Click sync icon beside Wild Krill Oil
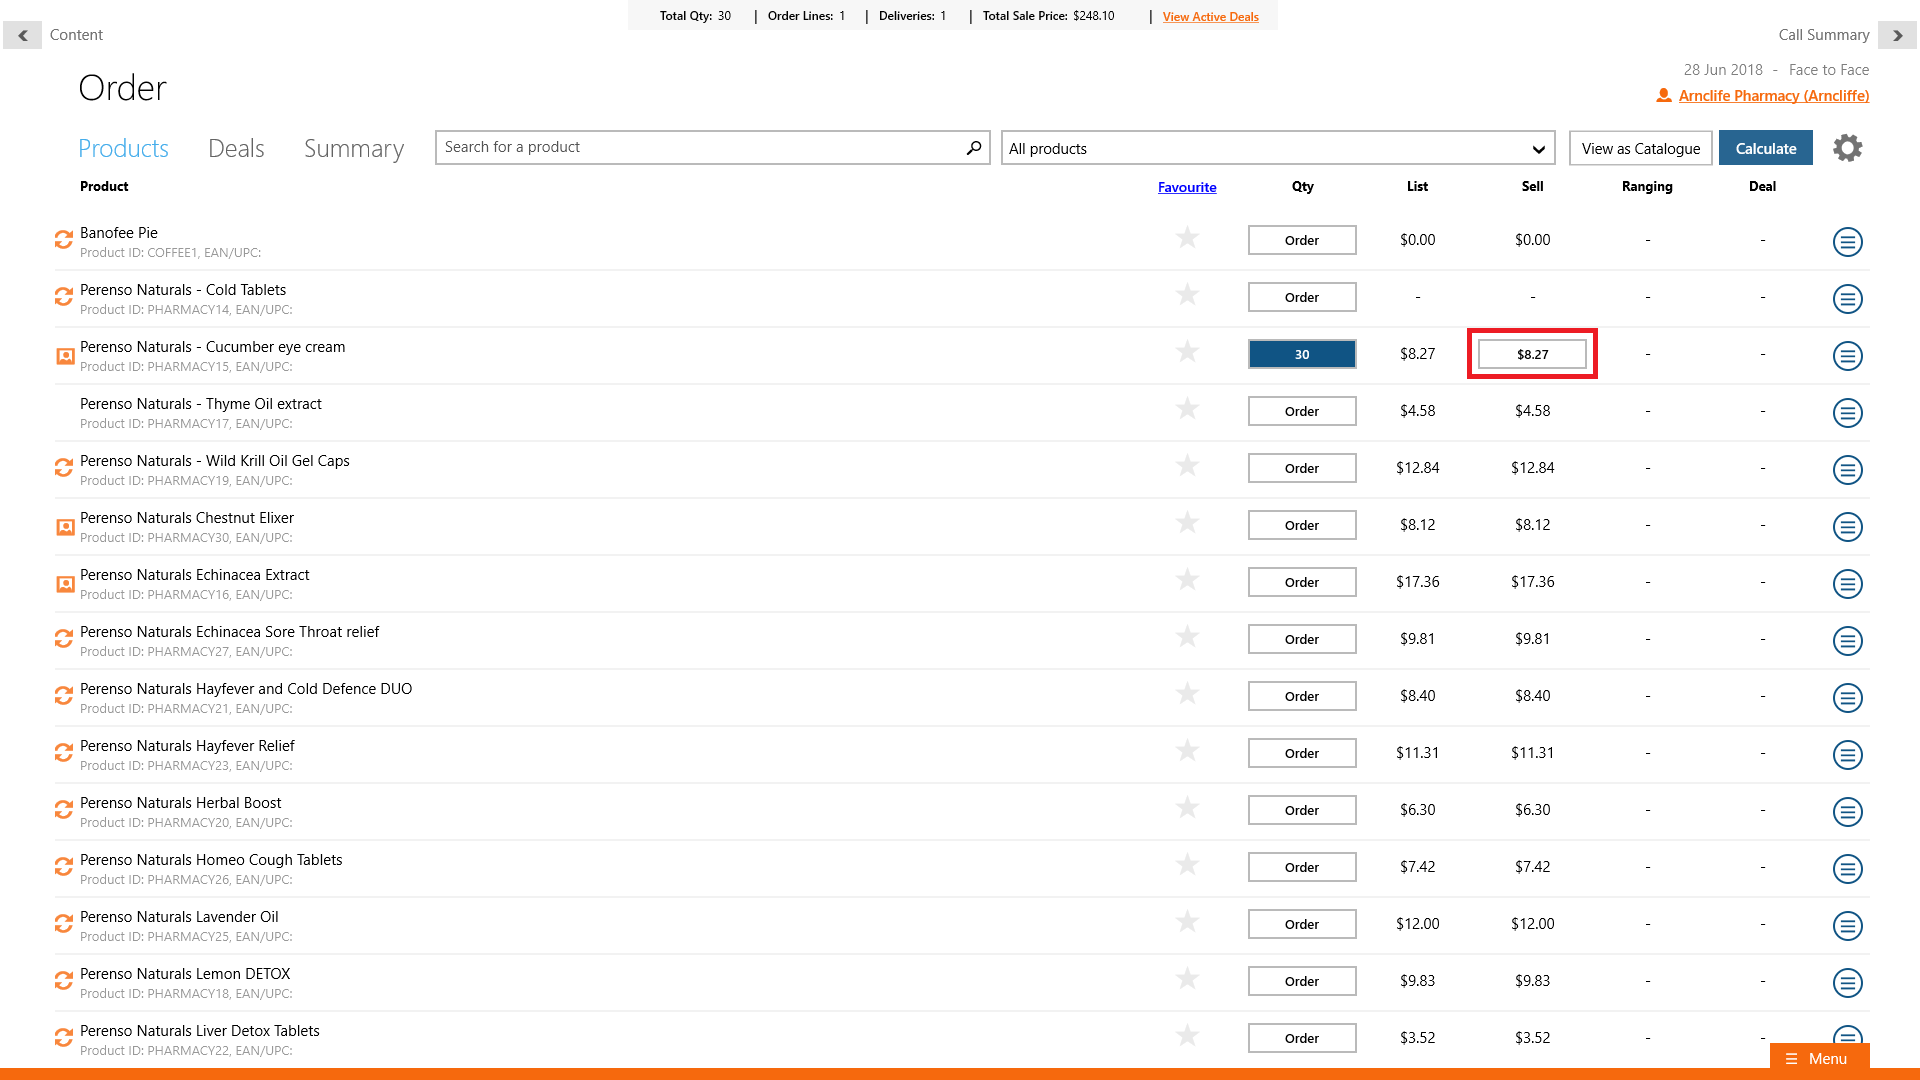The image size is (1920, 1080). tap(64, 468)
